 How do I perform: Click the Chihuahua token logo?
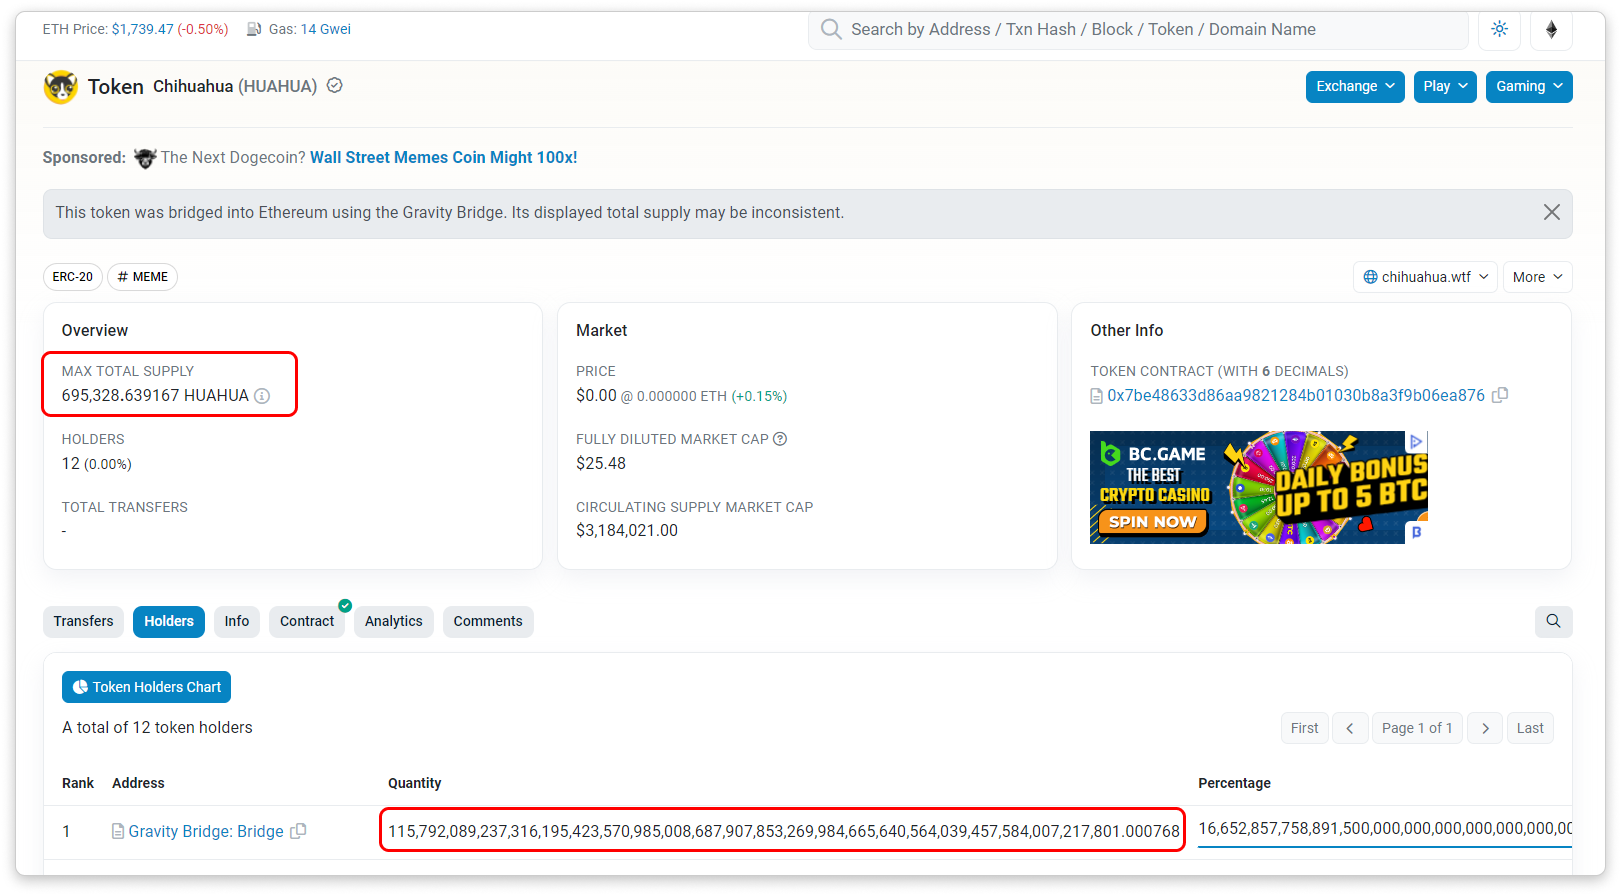pyautogui.click(x=61, y=87)
